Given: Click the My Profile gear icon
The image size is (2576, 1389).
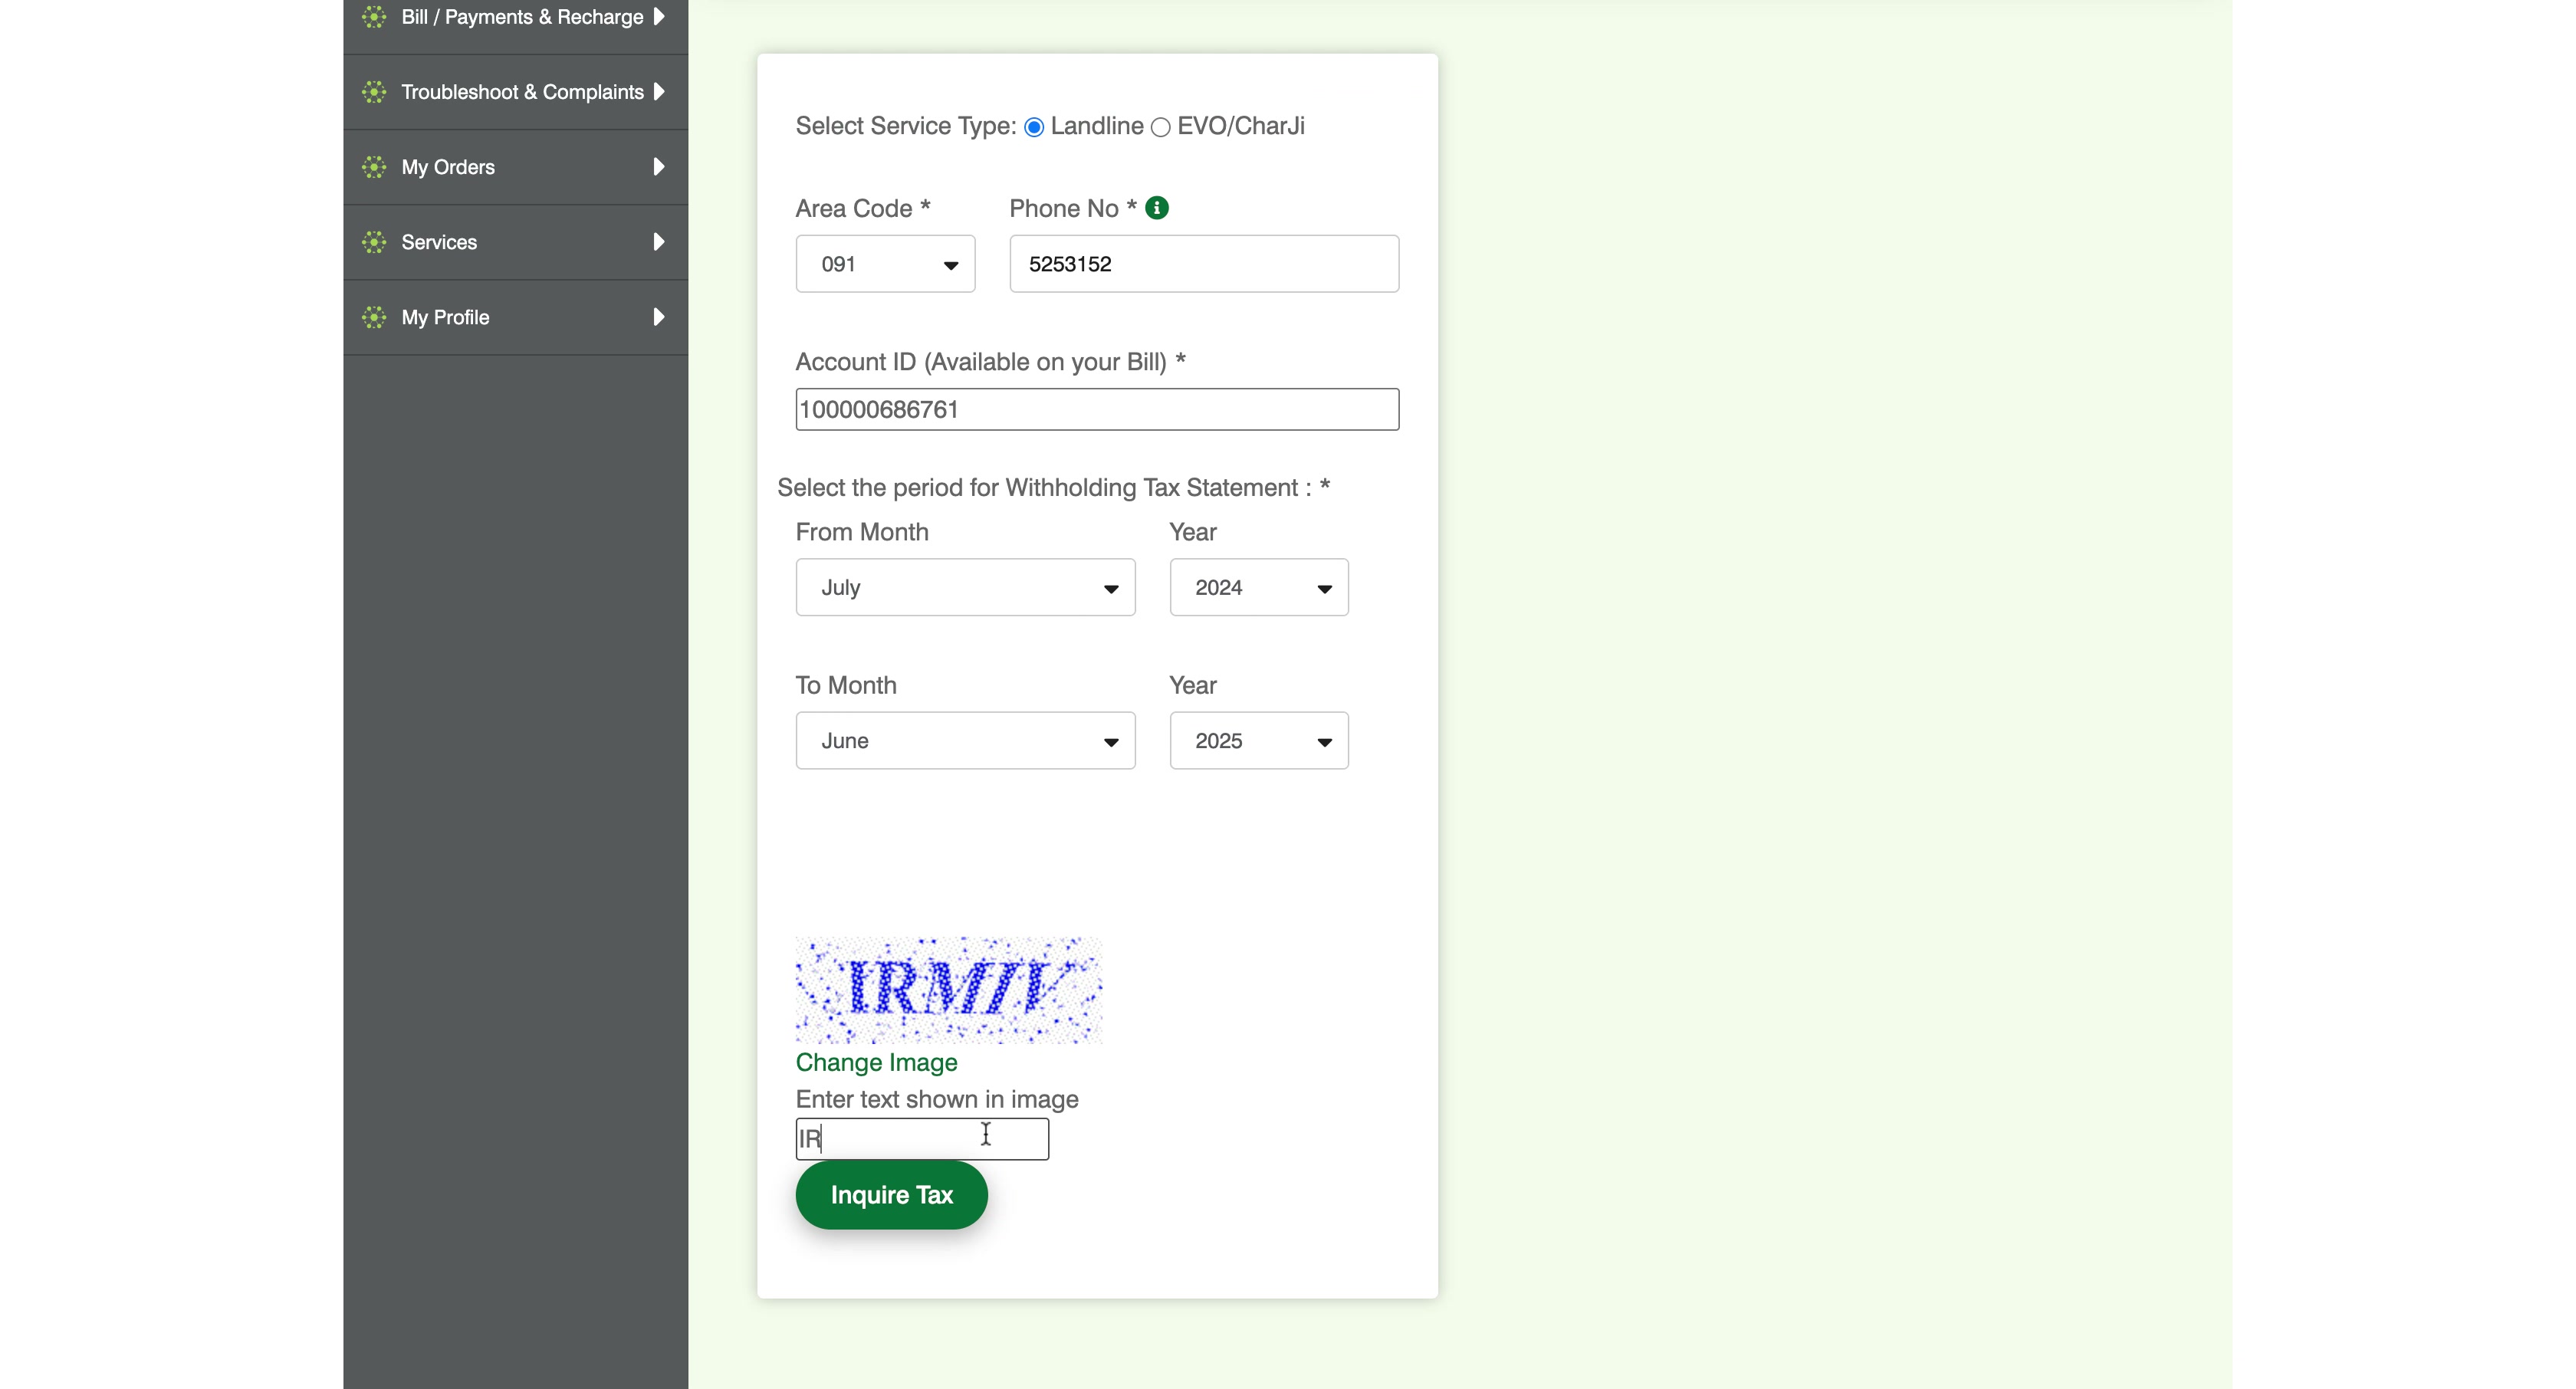Looking at the screenshot, I should (x=374, y=317).
